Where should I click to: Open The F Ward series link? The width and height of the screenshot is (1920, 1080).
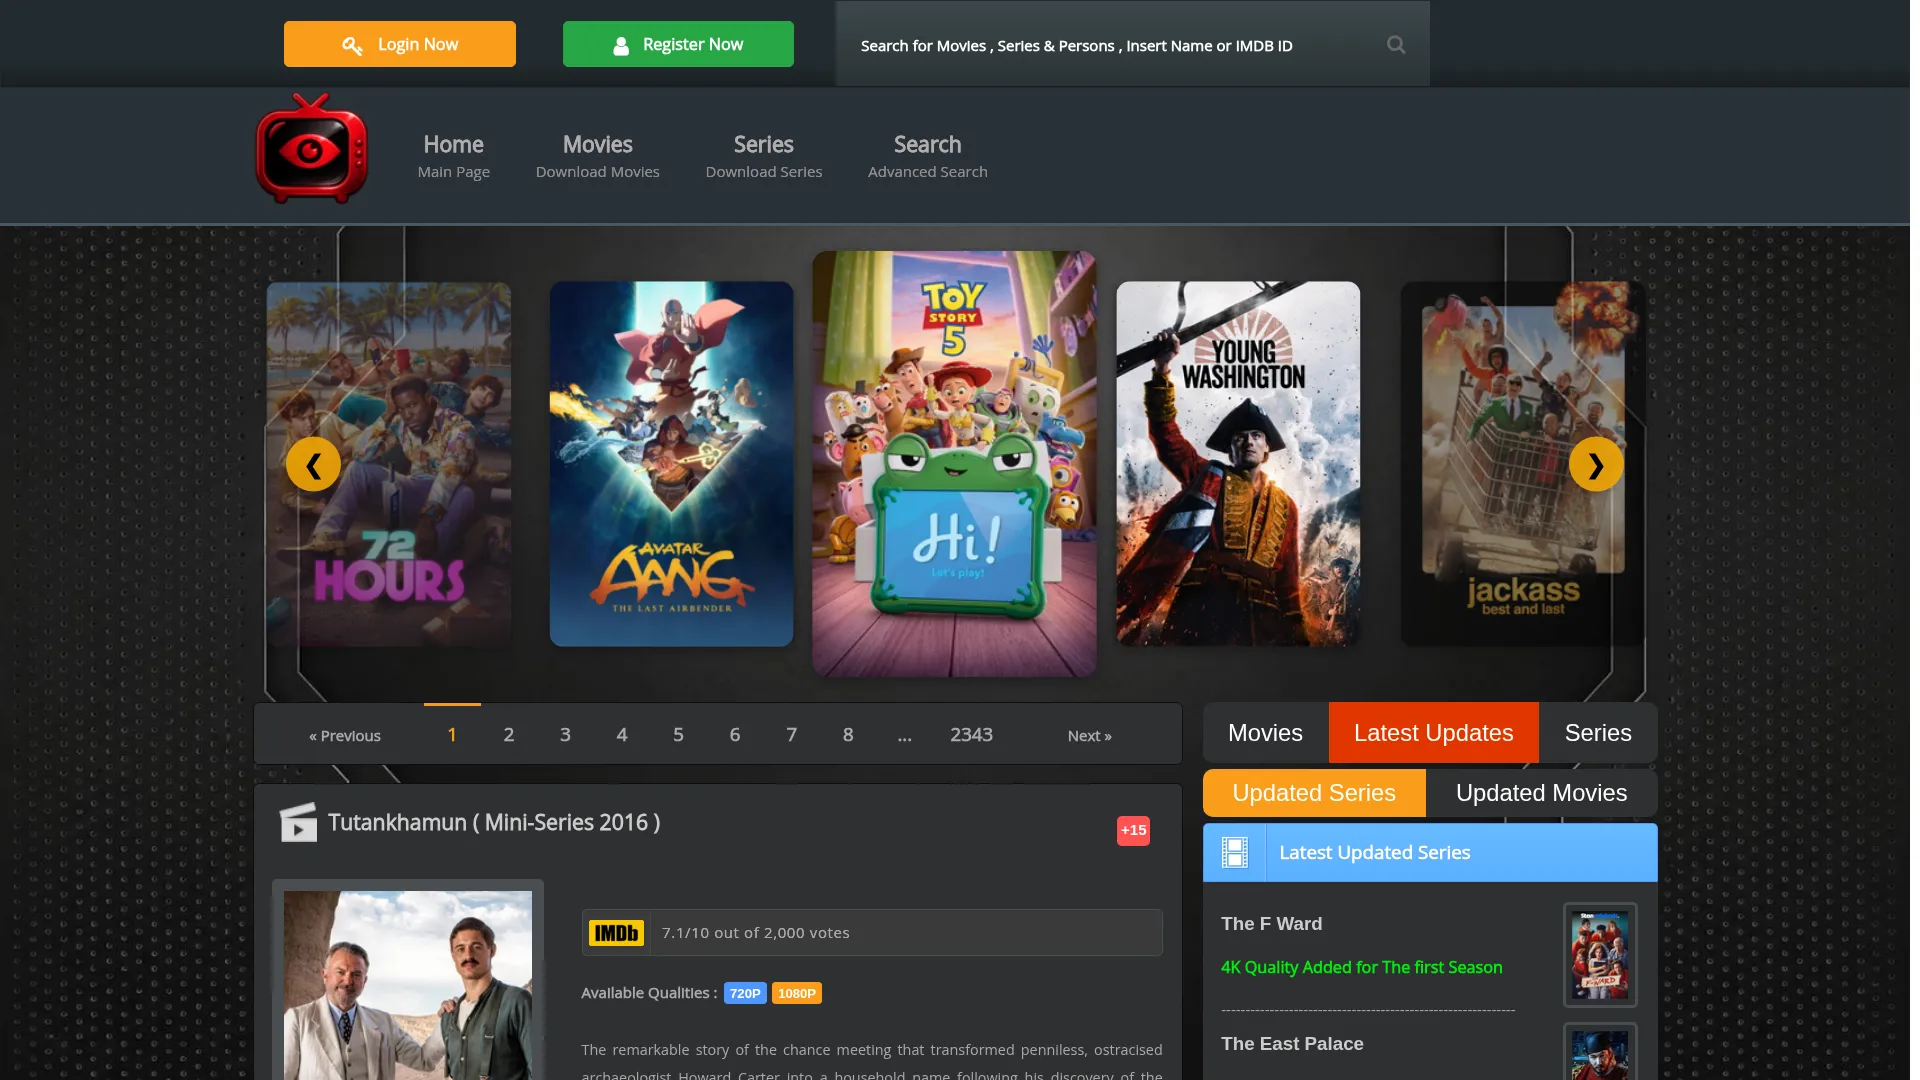(x=1271, y=924)
